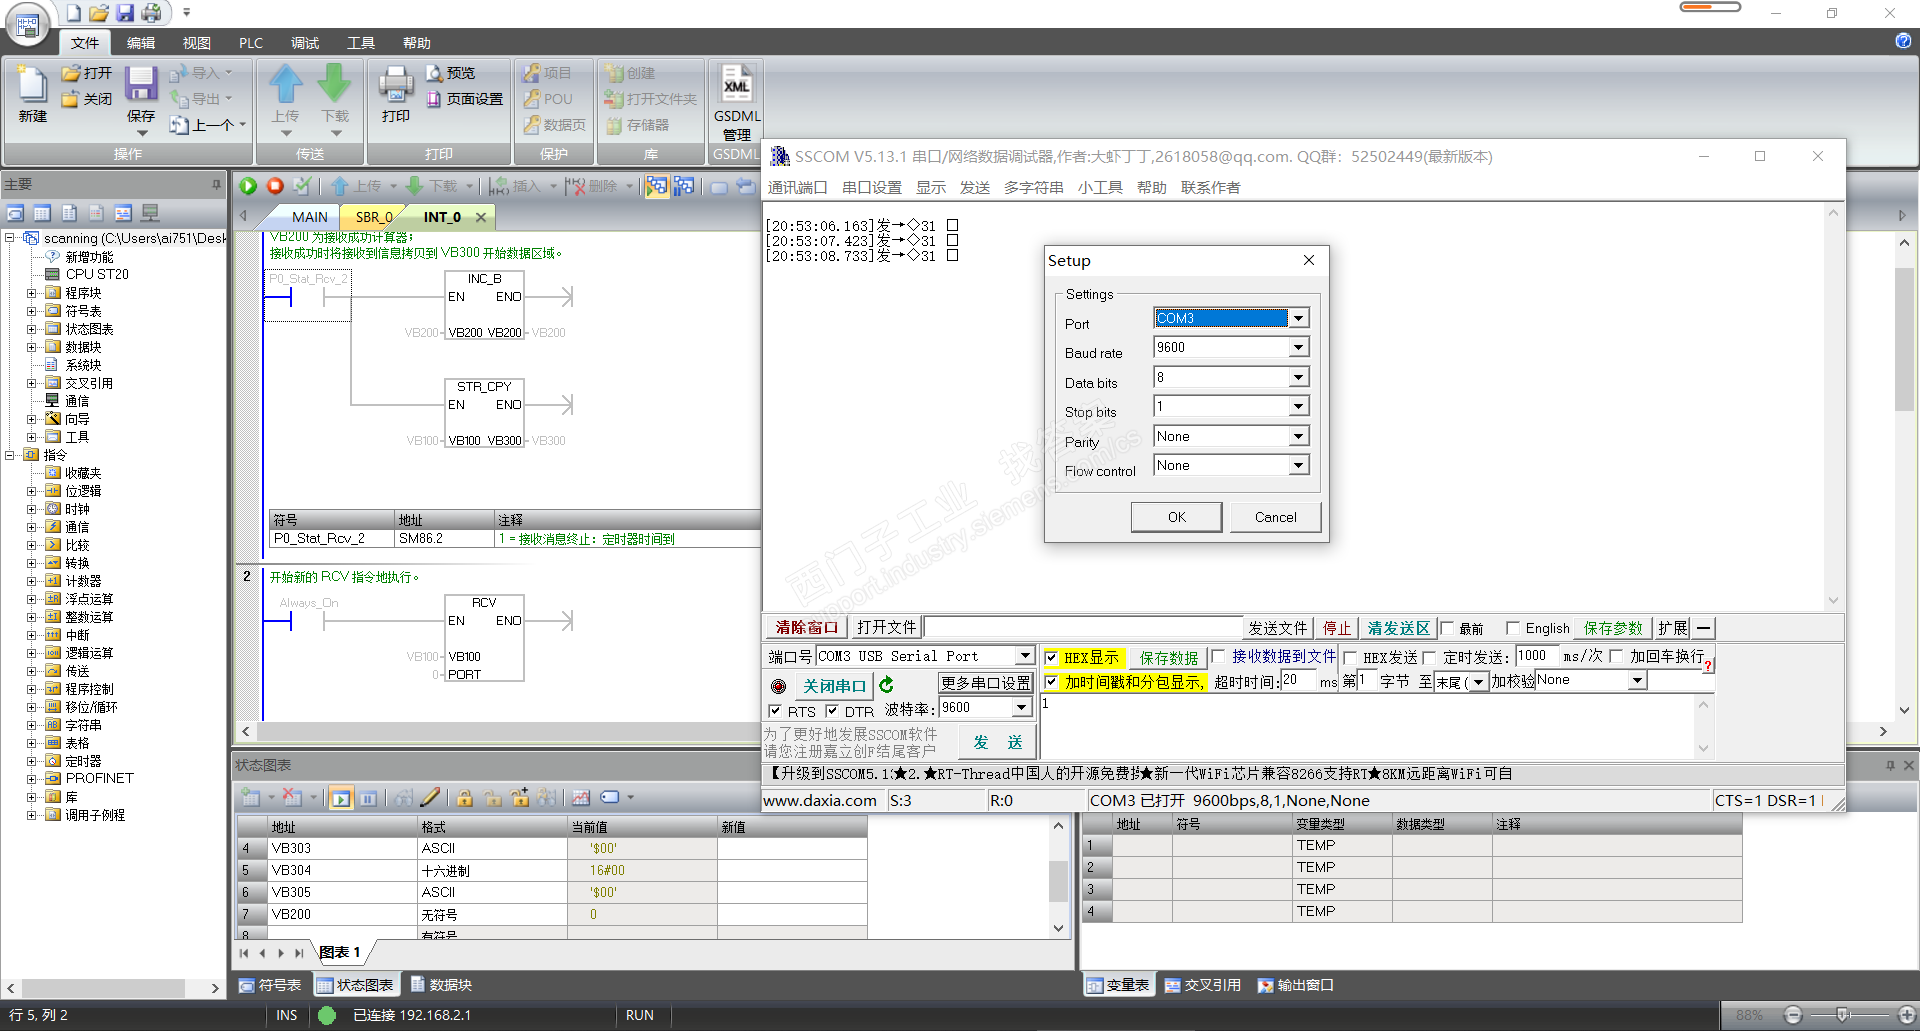Click the zoom out minus button
This screenshot has width=1920, height=1031.
pos(1793,1015)
